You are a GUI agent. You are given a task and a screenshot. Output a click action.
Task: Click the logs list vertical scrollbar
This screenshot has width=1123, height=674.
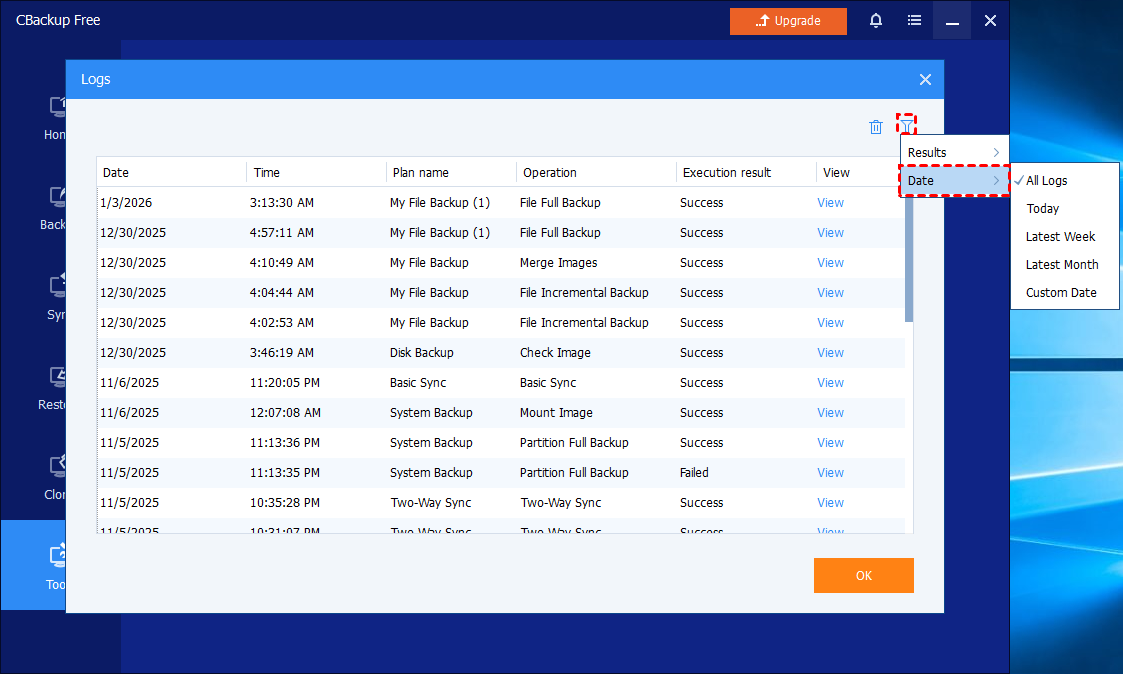tap(909, 260)
